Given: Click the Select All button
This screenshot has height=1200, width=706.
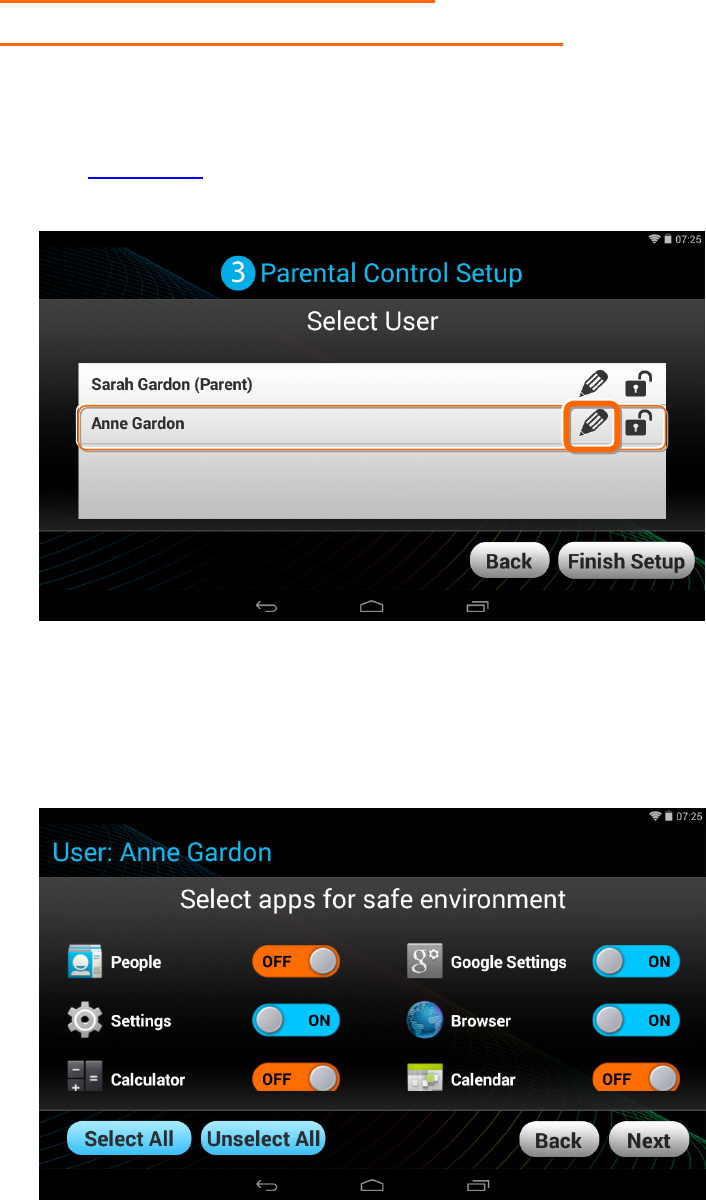Looking at the screenshot, I should 129,1138.
